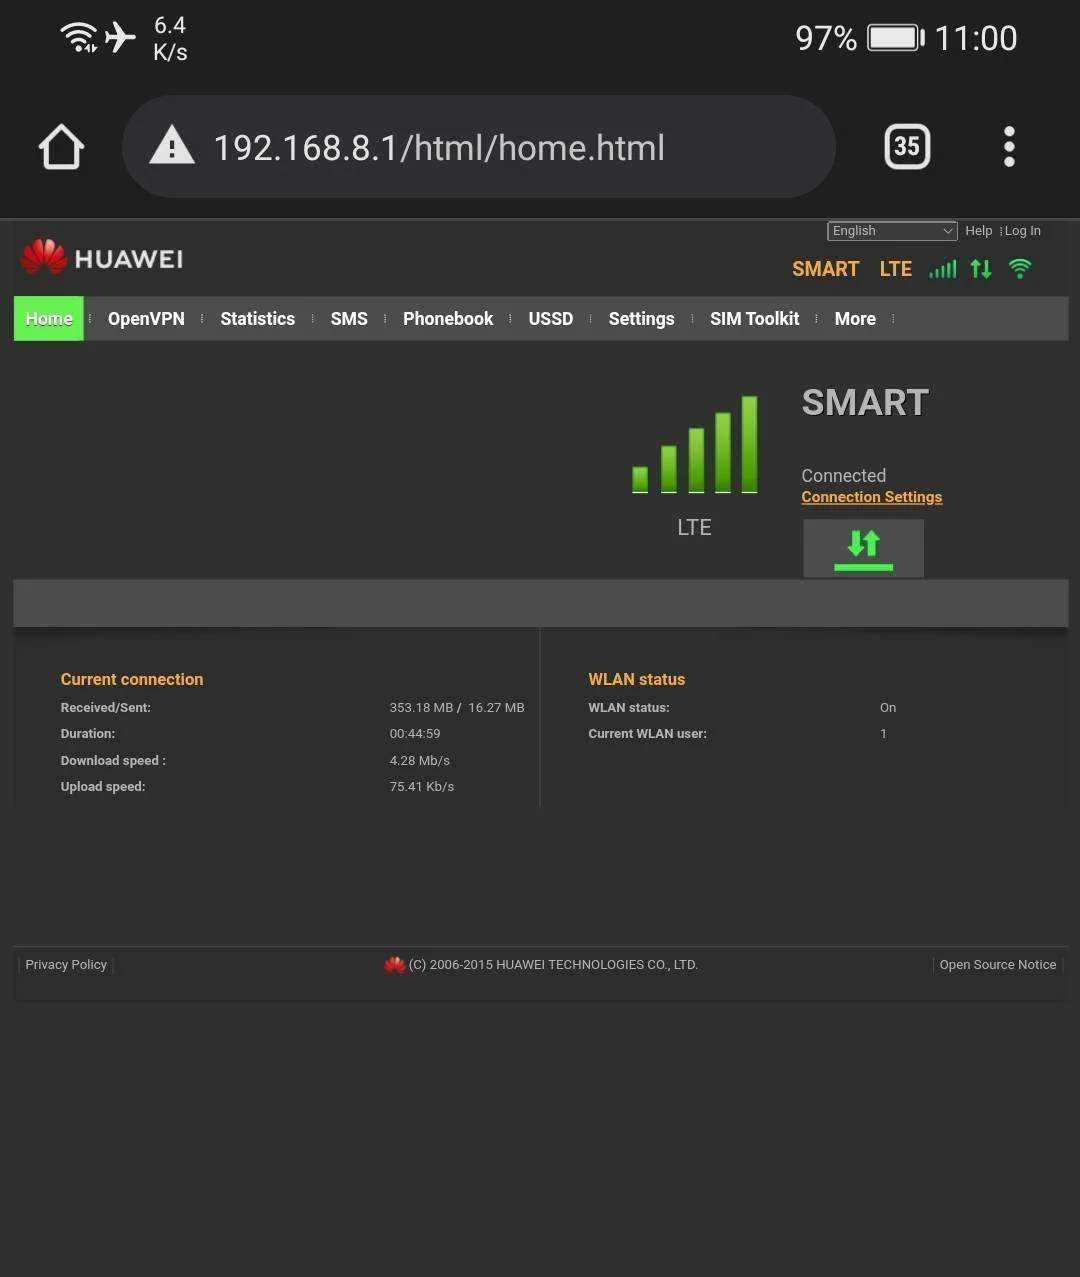Click the duration value 00:44:59
Viewport: 1080px width, 1277px height.
point(415,733)
